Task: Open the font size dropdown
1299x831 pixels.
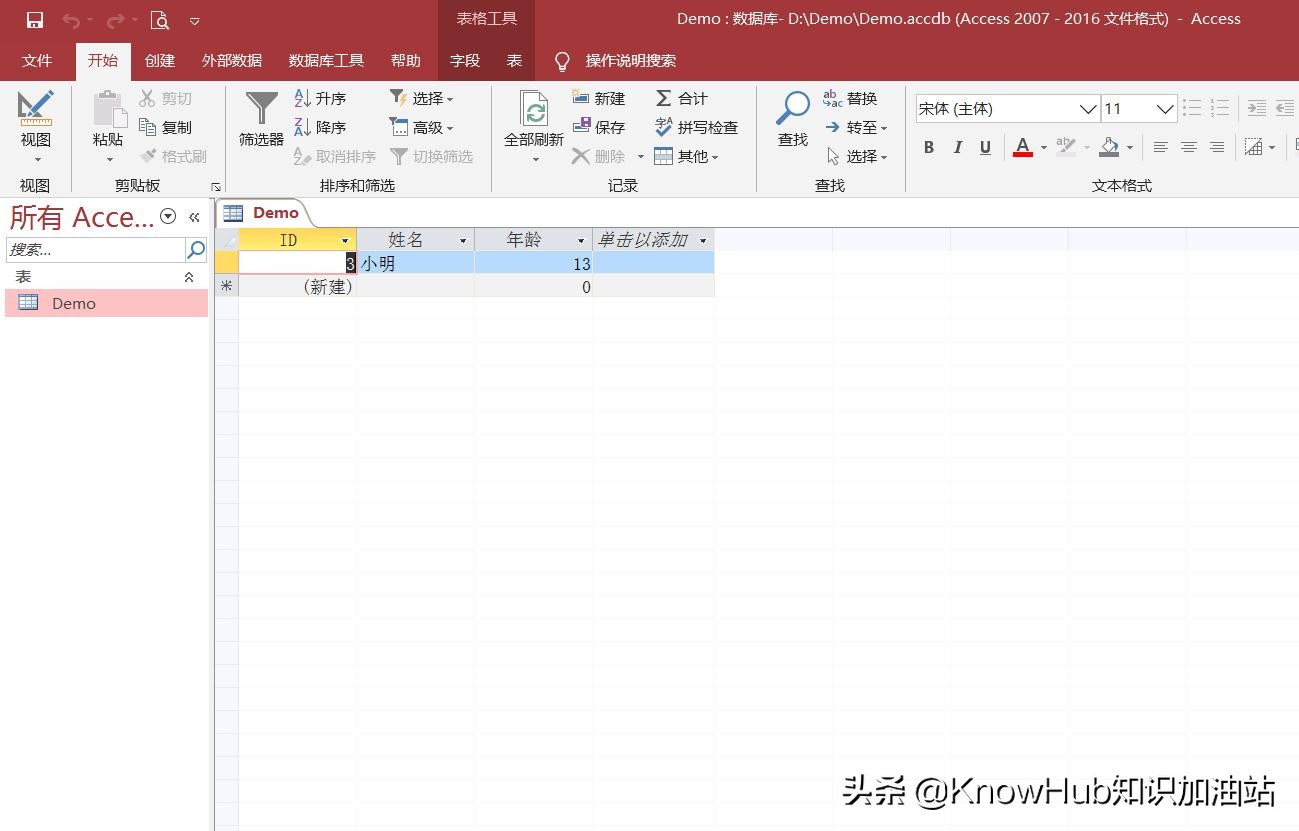Action: (x=1165, y=108)
